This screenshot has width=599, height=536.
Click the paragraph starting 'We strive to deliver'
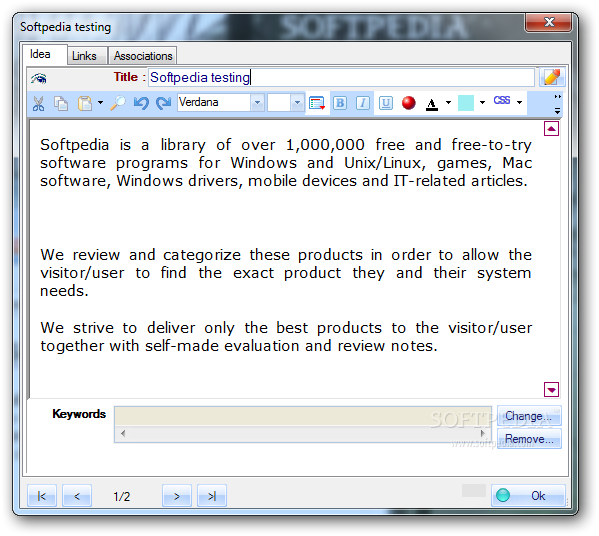pos(286,337)
